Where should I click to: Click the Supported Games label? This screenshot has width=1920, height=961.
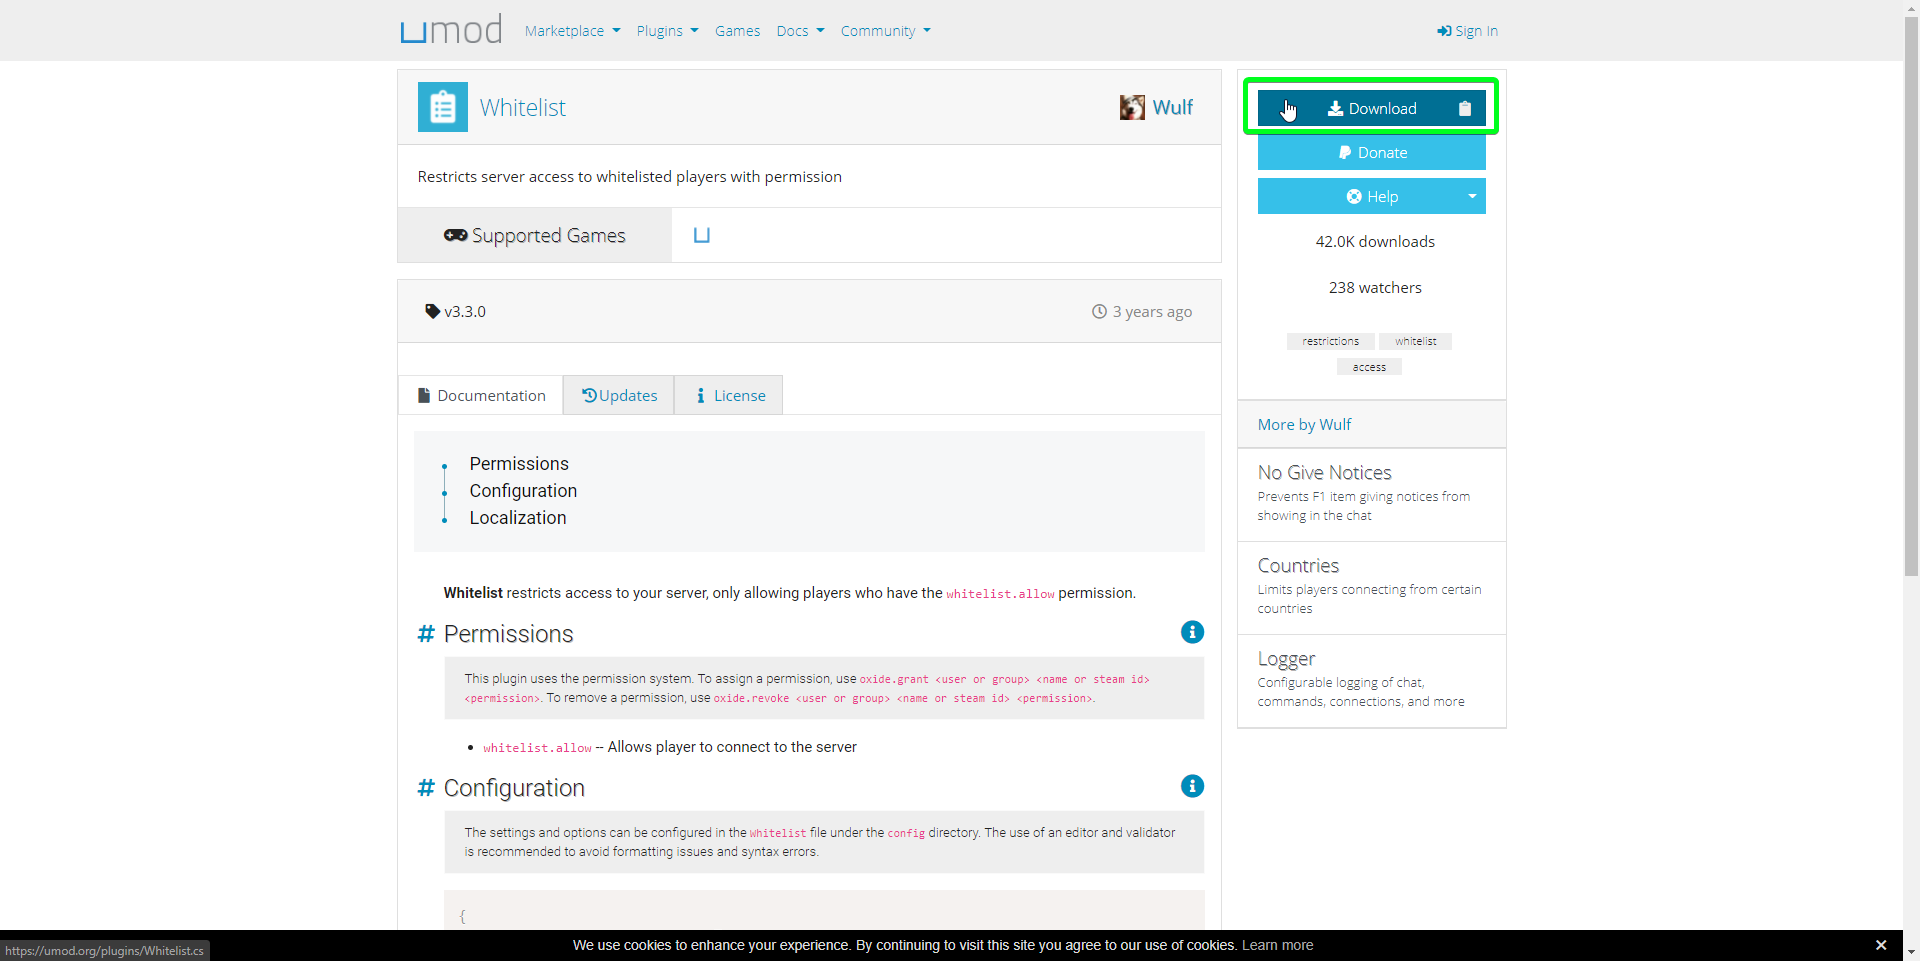[535, 235]
